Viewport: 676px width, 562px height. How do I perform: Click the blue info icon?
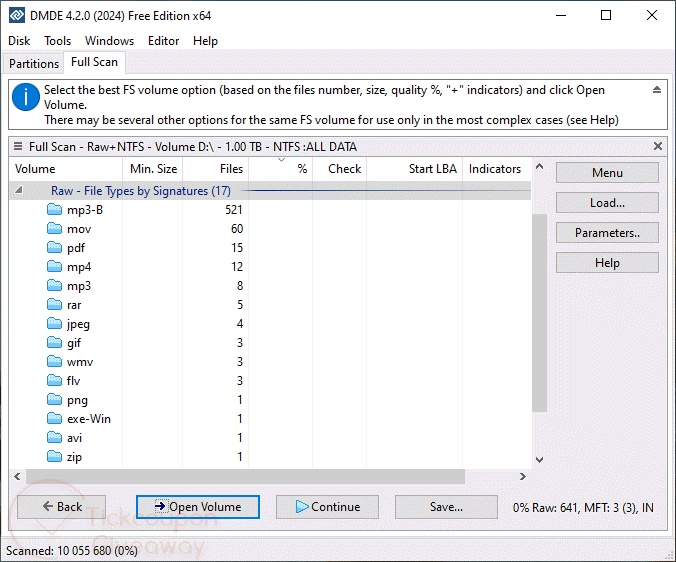26,97
